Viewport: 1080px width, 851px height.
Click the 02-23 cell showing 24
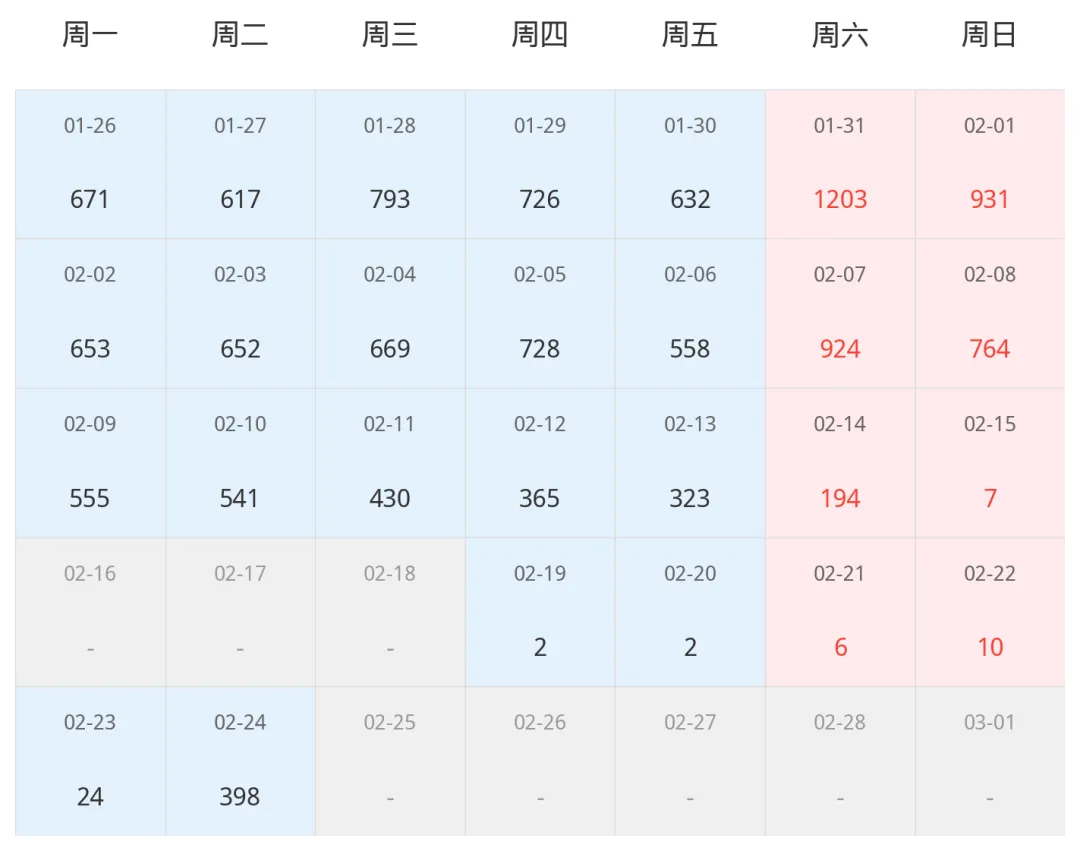coord(90,761)
